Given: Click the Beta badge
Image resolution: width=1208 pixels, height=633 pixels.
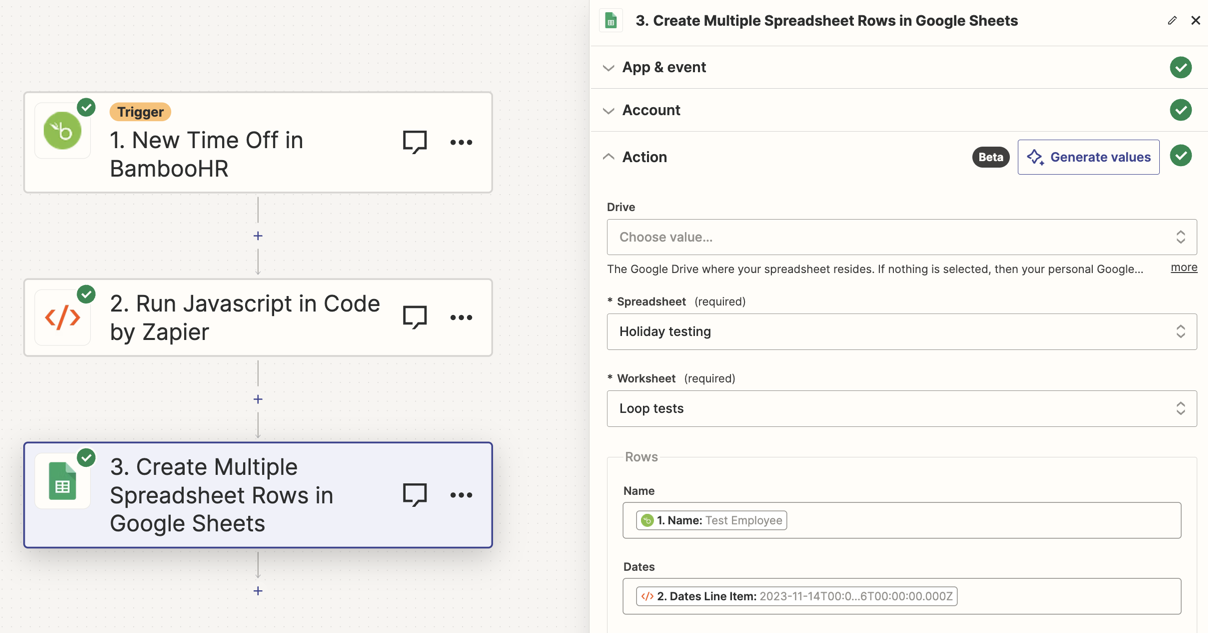Looking at the screenshot, I should (991, 157).
